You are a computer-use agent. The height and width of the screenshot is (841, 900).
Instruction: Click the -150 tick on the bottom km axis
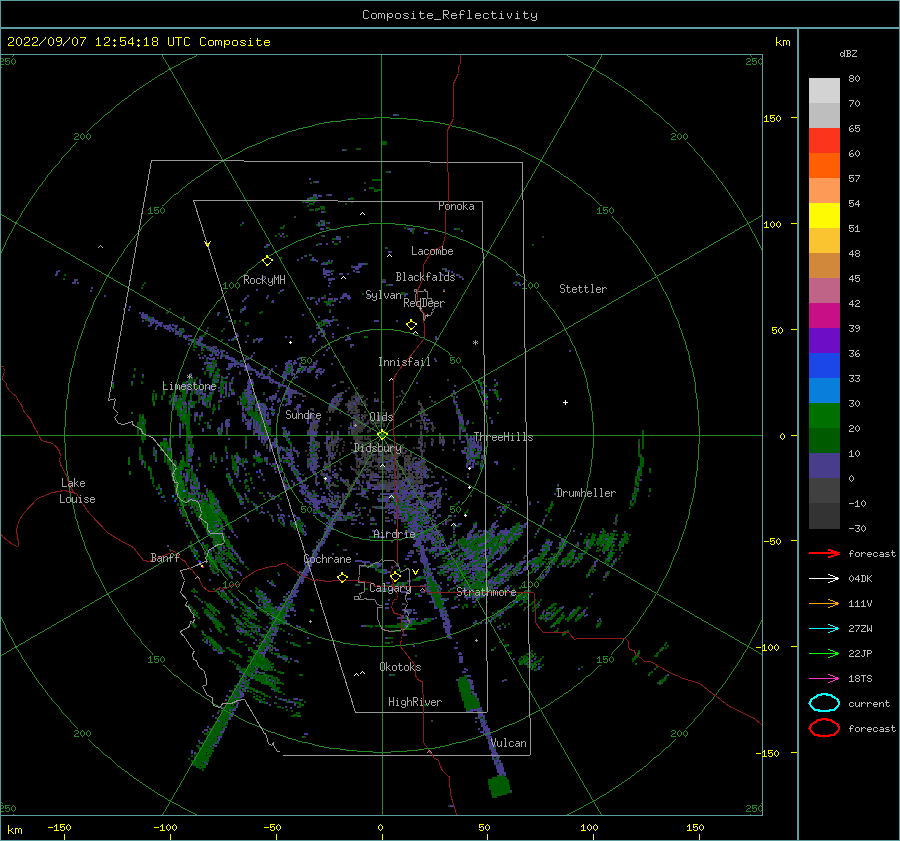click(59, 827)
